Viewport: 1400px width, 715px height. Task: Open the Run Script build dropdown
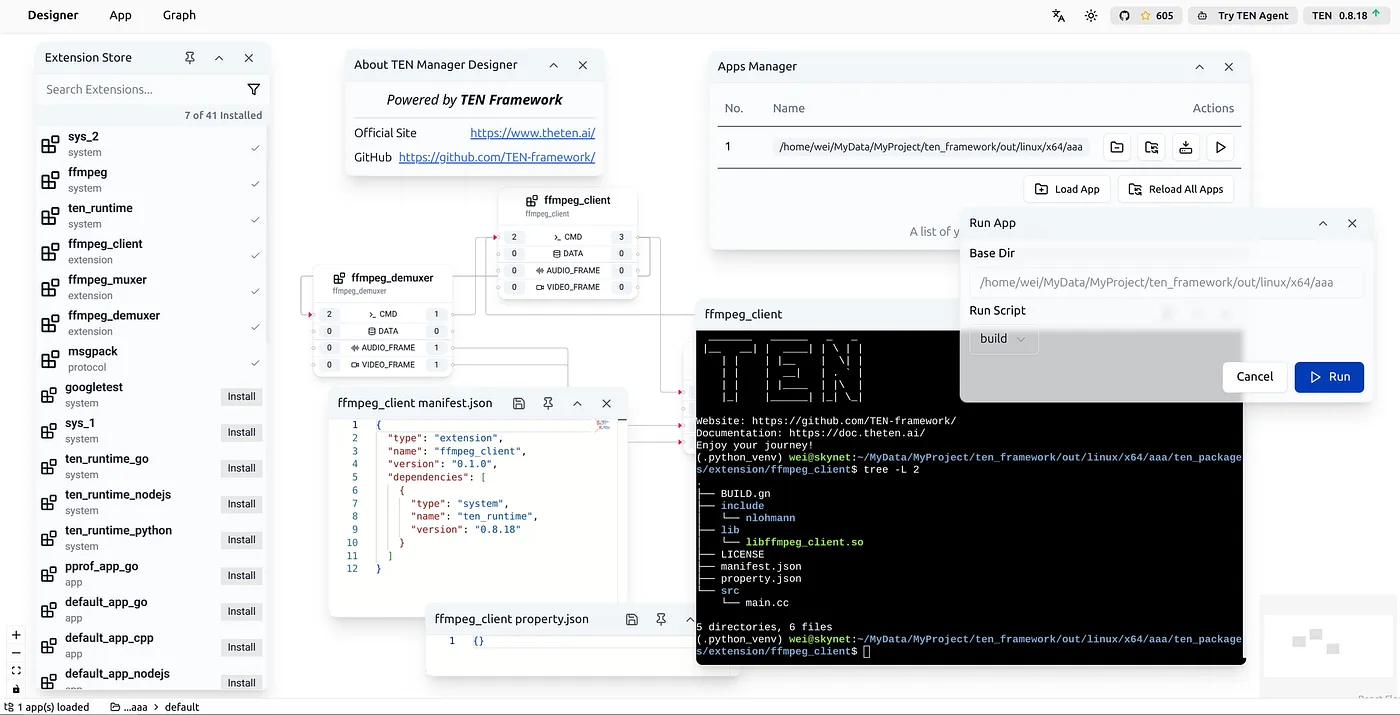1003,339
